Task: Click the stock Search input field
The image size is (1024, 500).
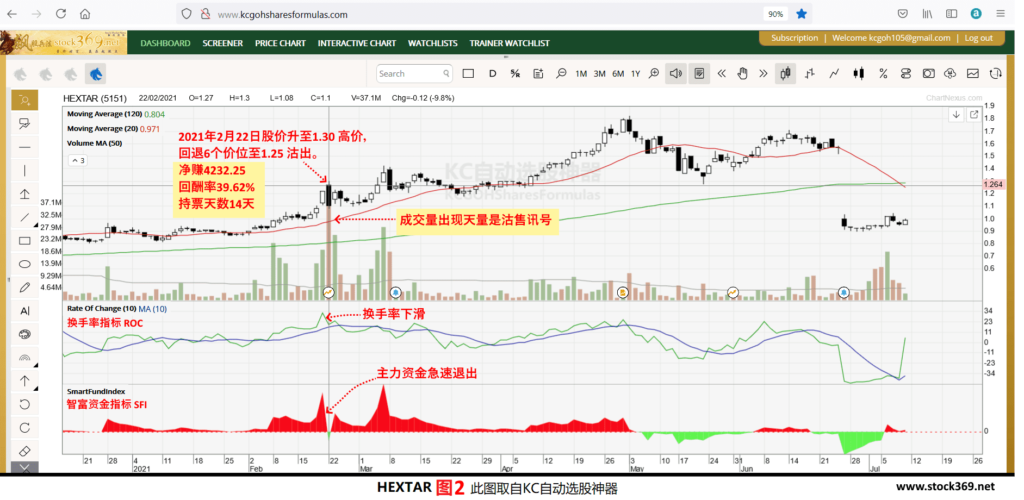Action: click(415, 74)
